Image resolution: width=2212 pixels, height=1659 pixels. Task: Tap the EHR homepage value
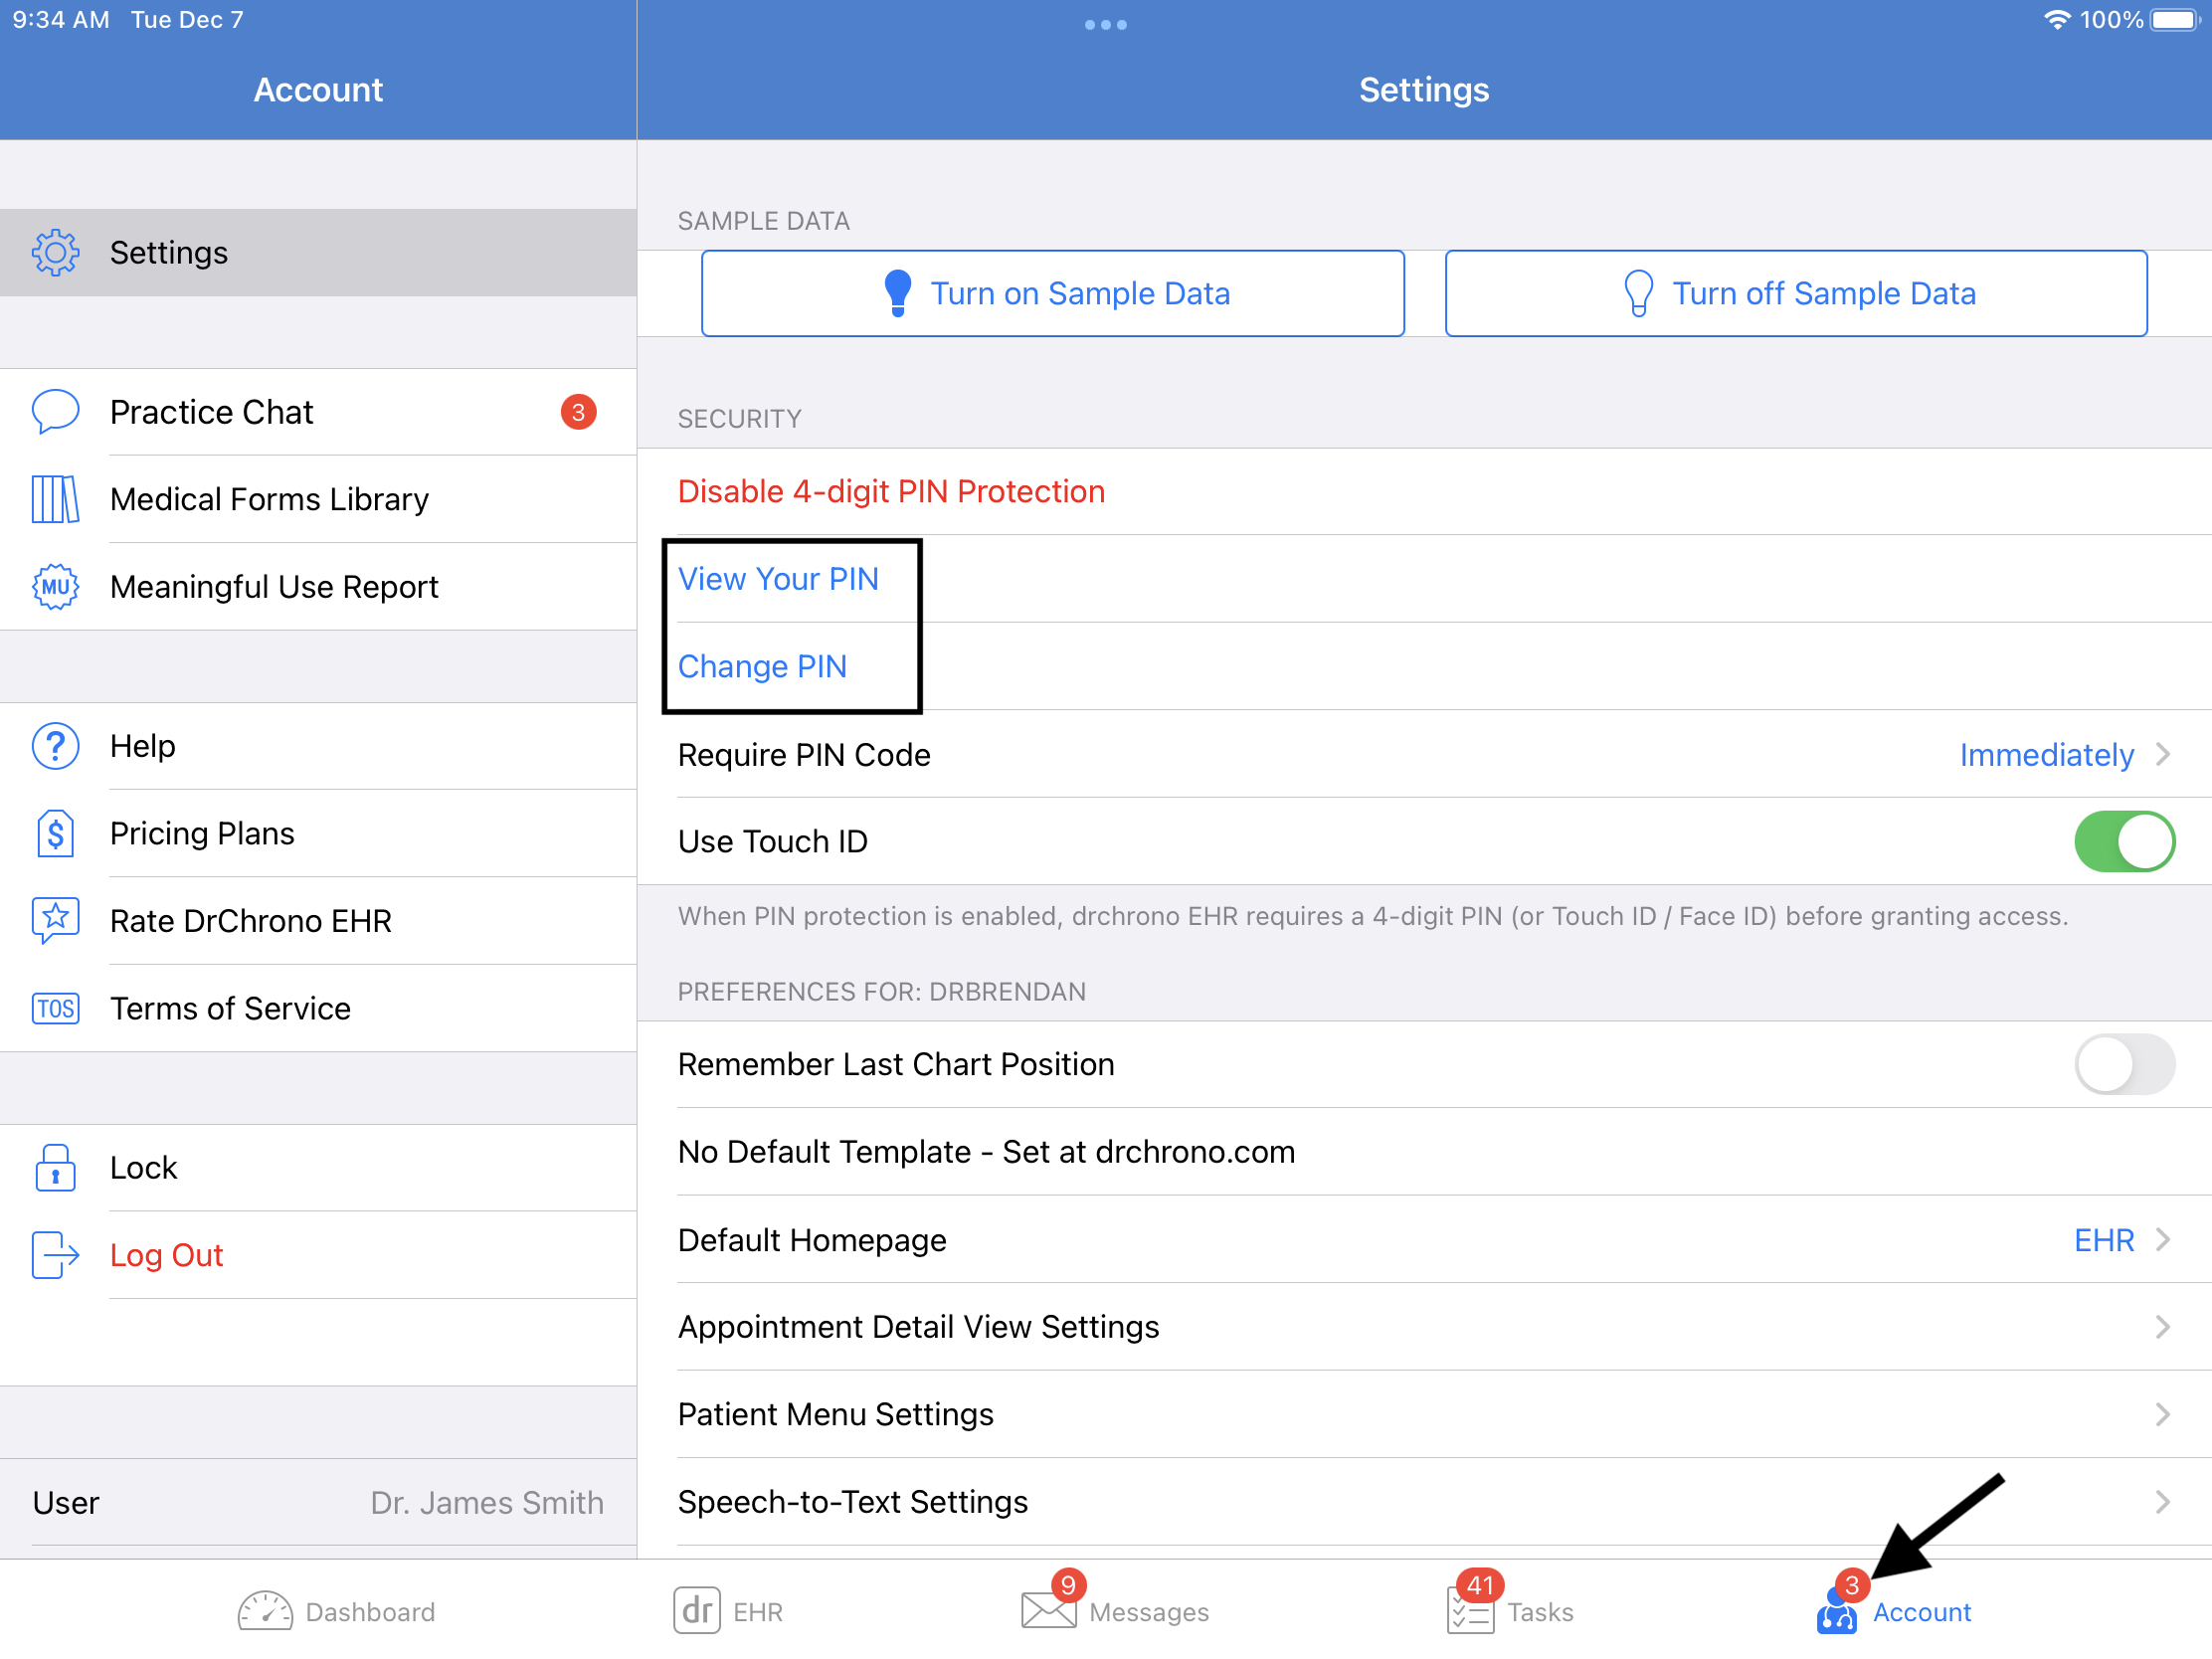coord(2104,1240)
